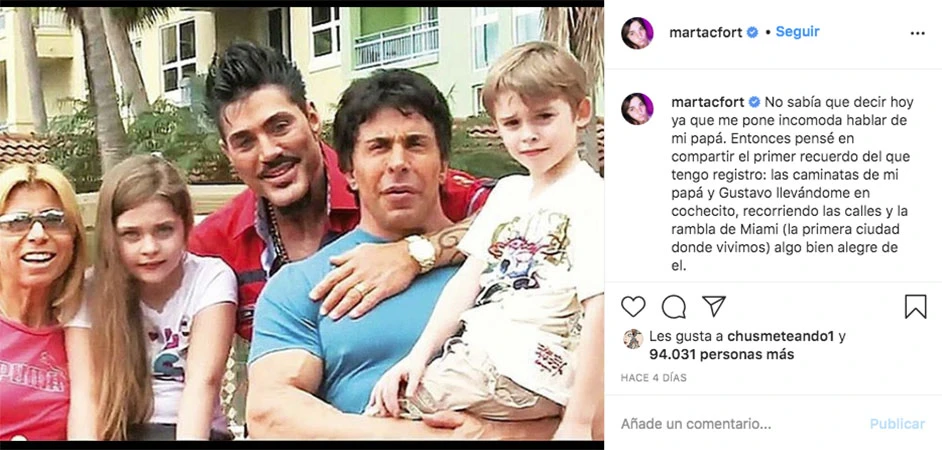Click the Seguir follow button
Image resolution: width=942 pixels, height=450 pixels.
pos(797,32)
